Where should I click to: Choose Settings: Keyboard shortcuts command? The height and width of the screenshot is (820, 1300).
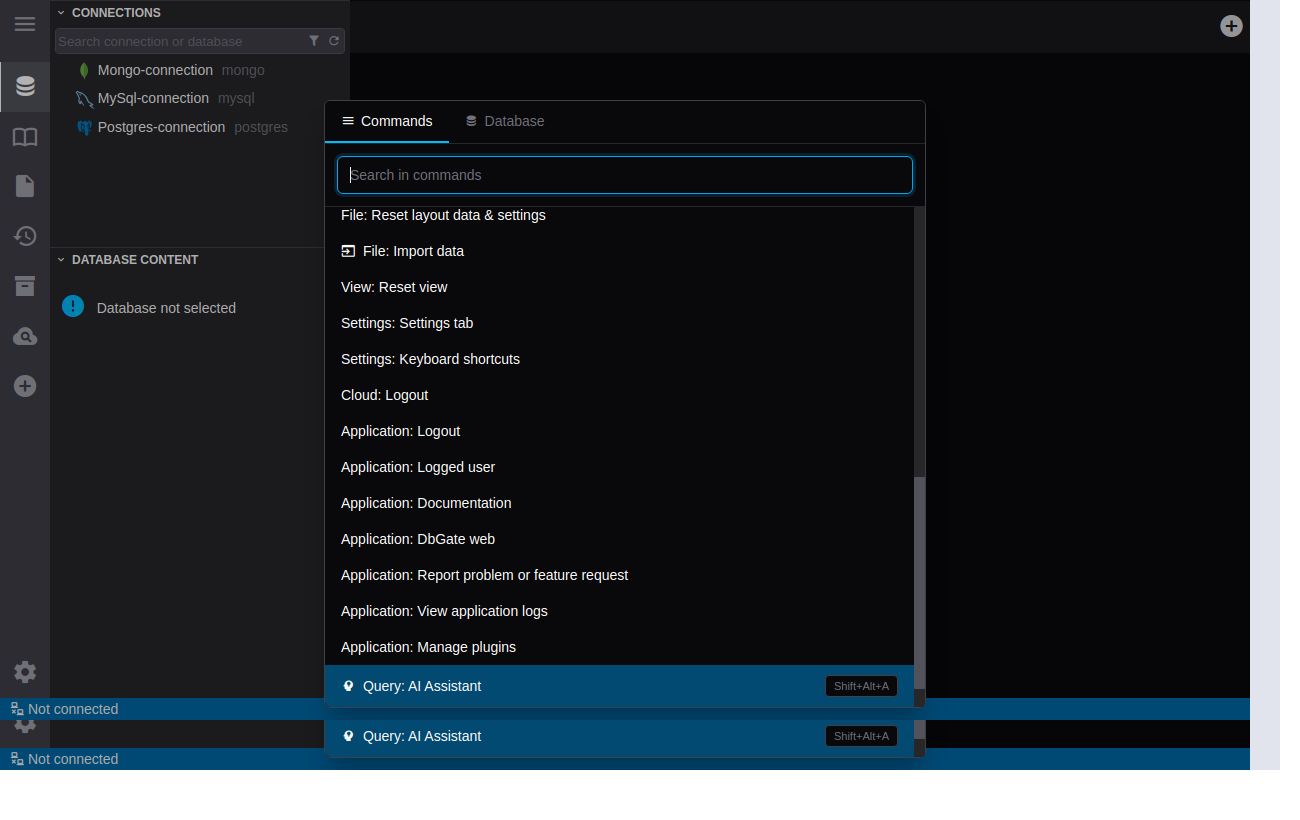(430, 359)
